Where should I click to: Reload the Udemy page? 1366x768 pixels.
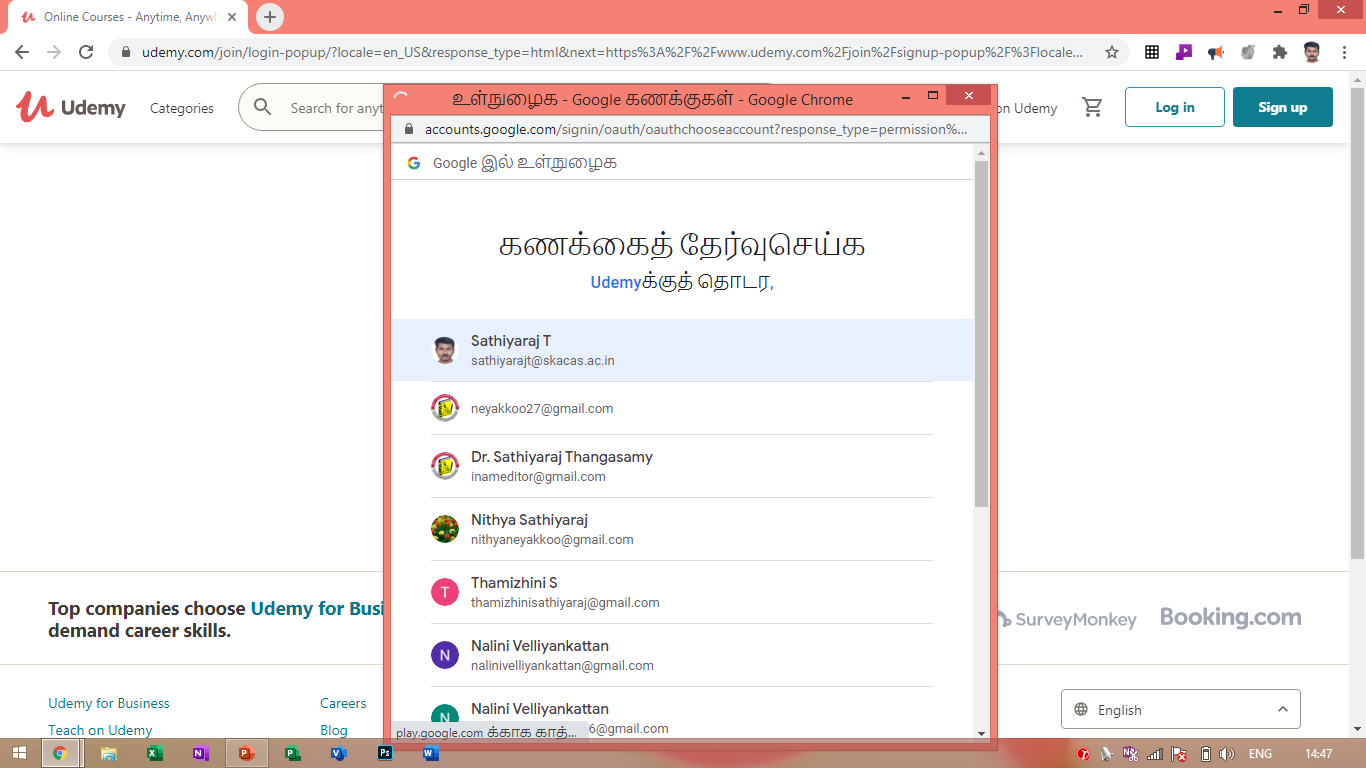pyautogui.click(x=86, y=52)
